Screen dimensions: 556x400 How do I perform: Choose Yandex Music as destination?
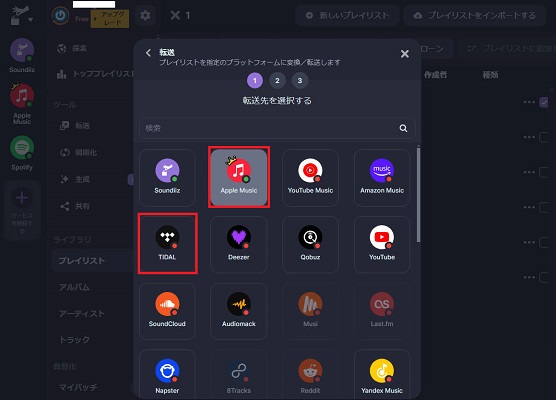(382, 374)
